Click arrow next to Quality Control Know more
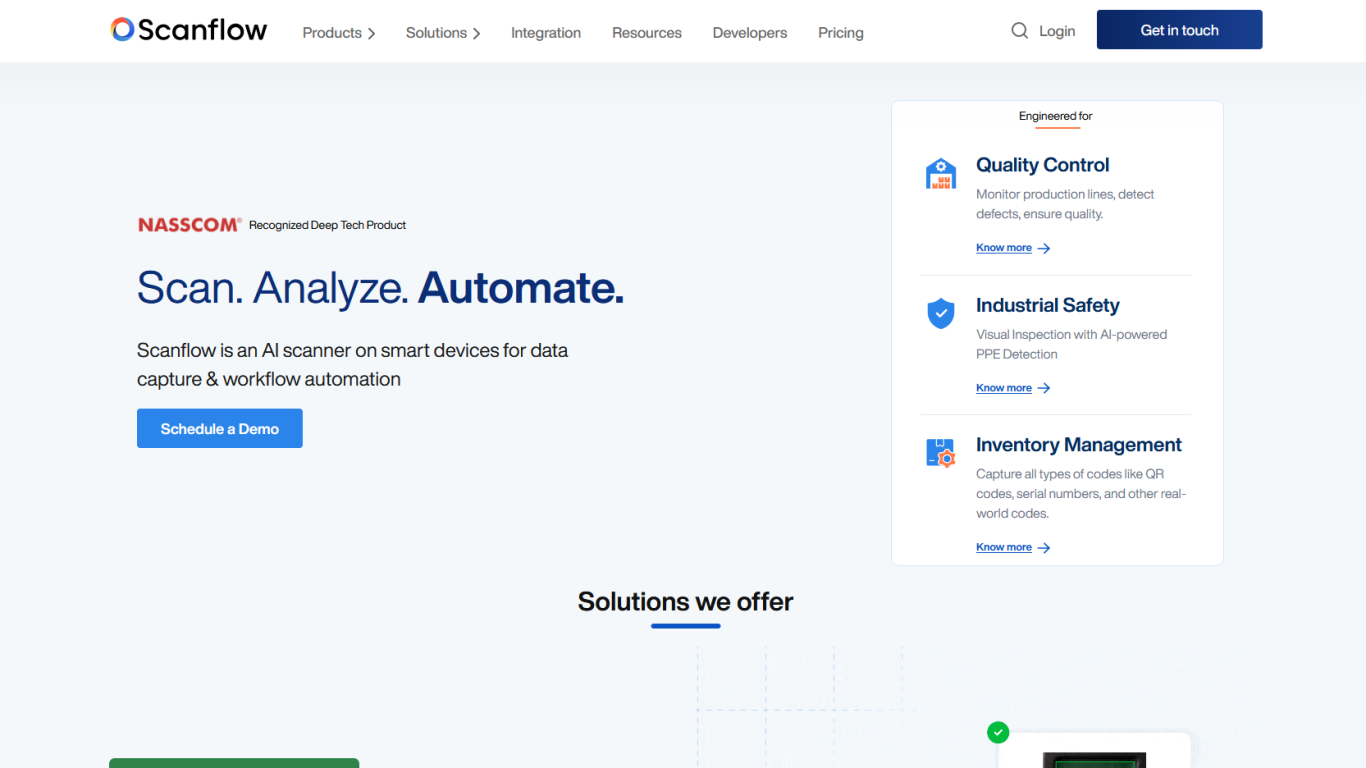Screen dimensions: 1366x768 (1044, 248)
